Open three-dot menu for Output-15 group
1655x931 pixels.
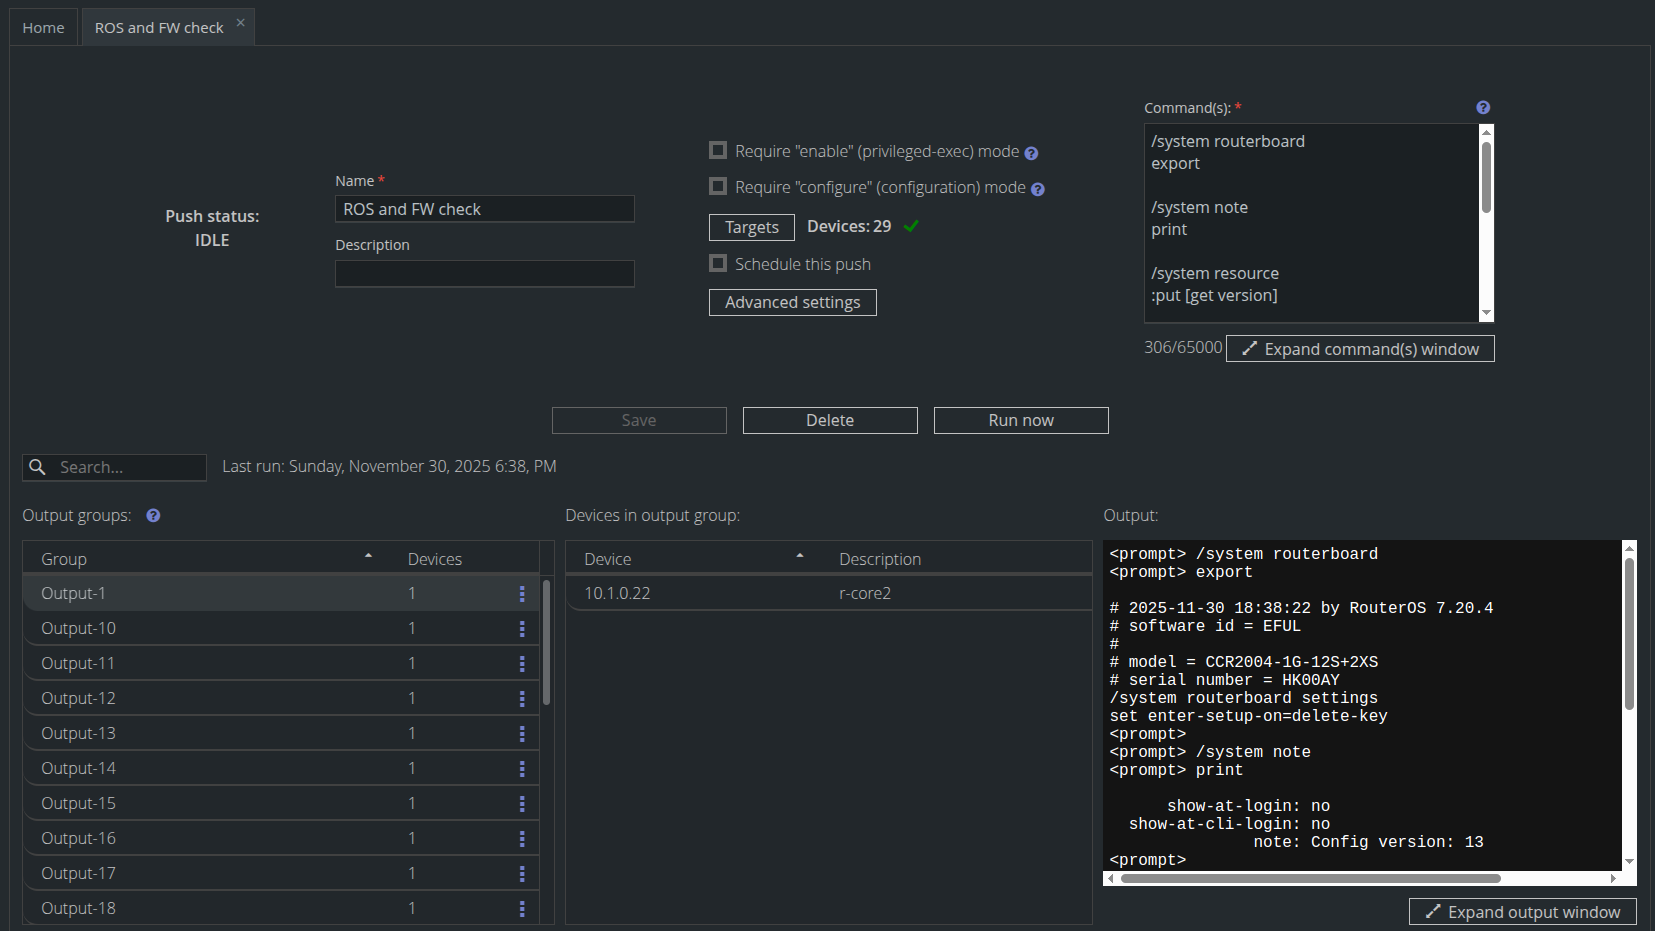(522, 804)
